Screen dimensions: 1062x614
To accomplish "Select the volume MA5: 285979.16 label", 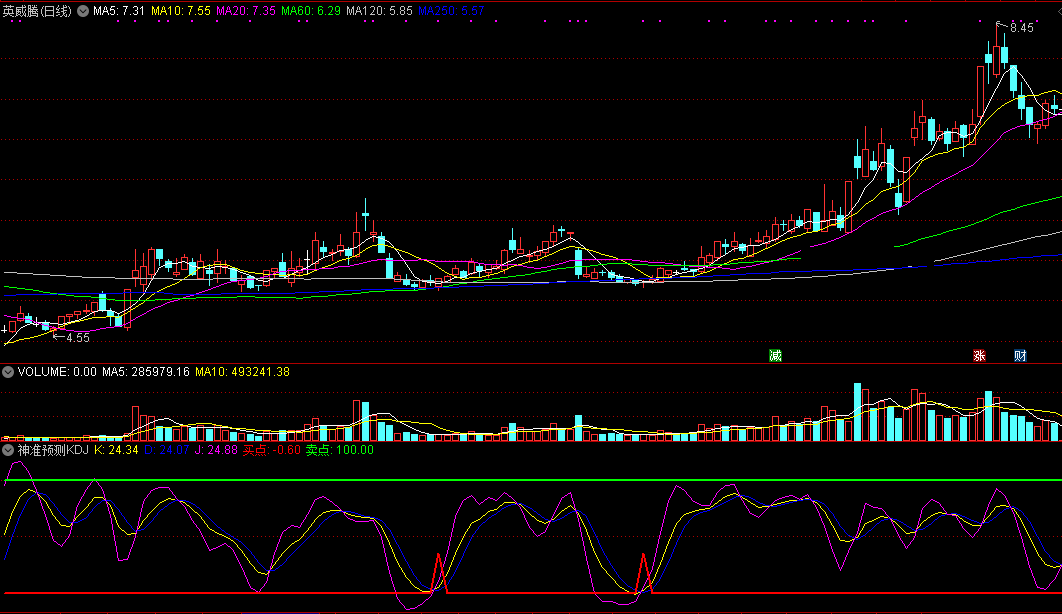I will pyautogui.click(x=146, y=372).
